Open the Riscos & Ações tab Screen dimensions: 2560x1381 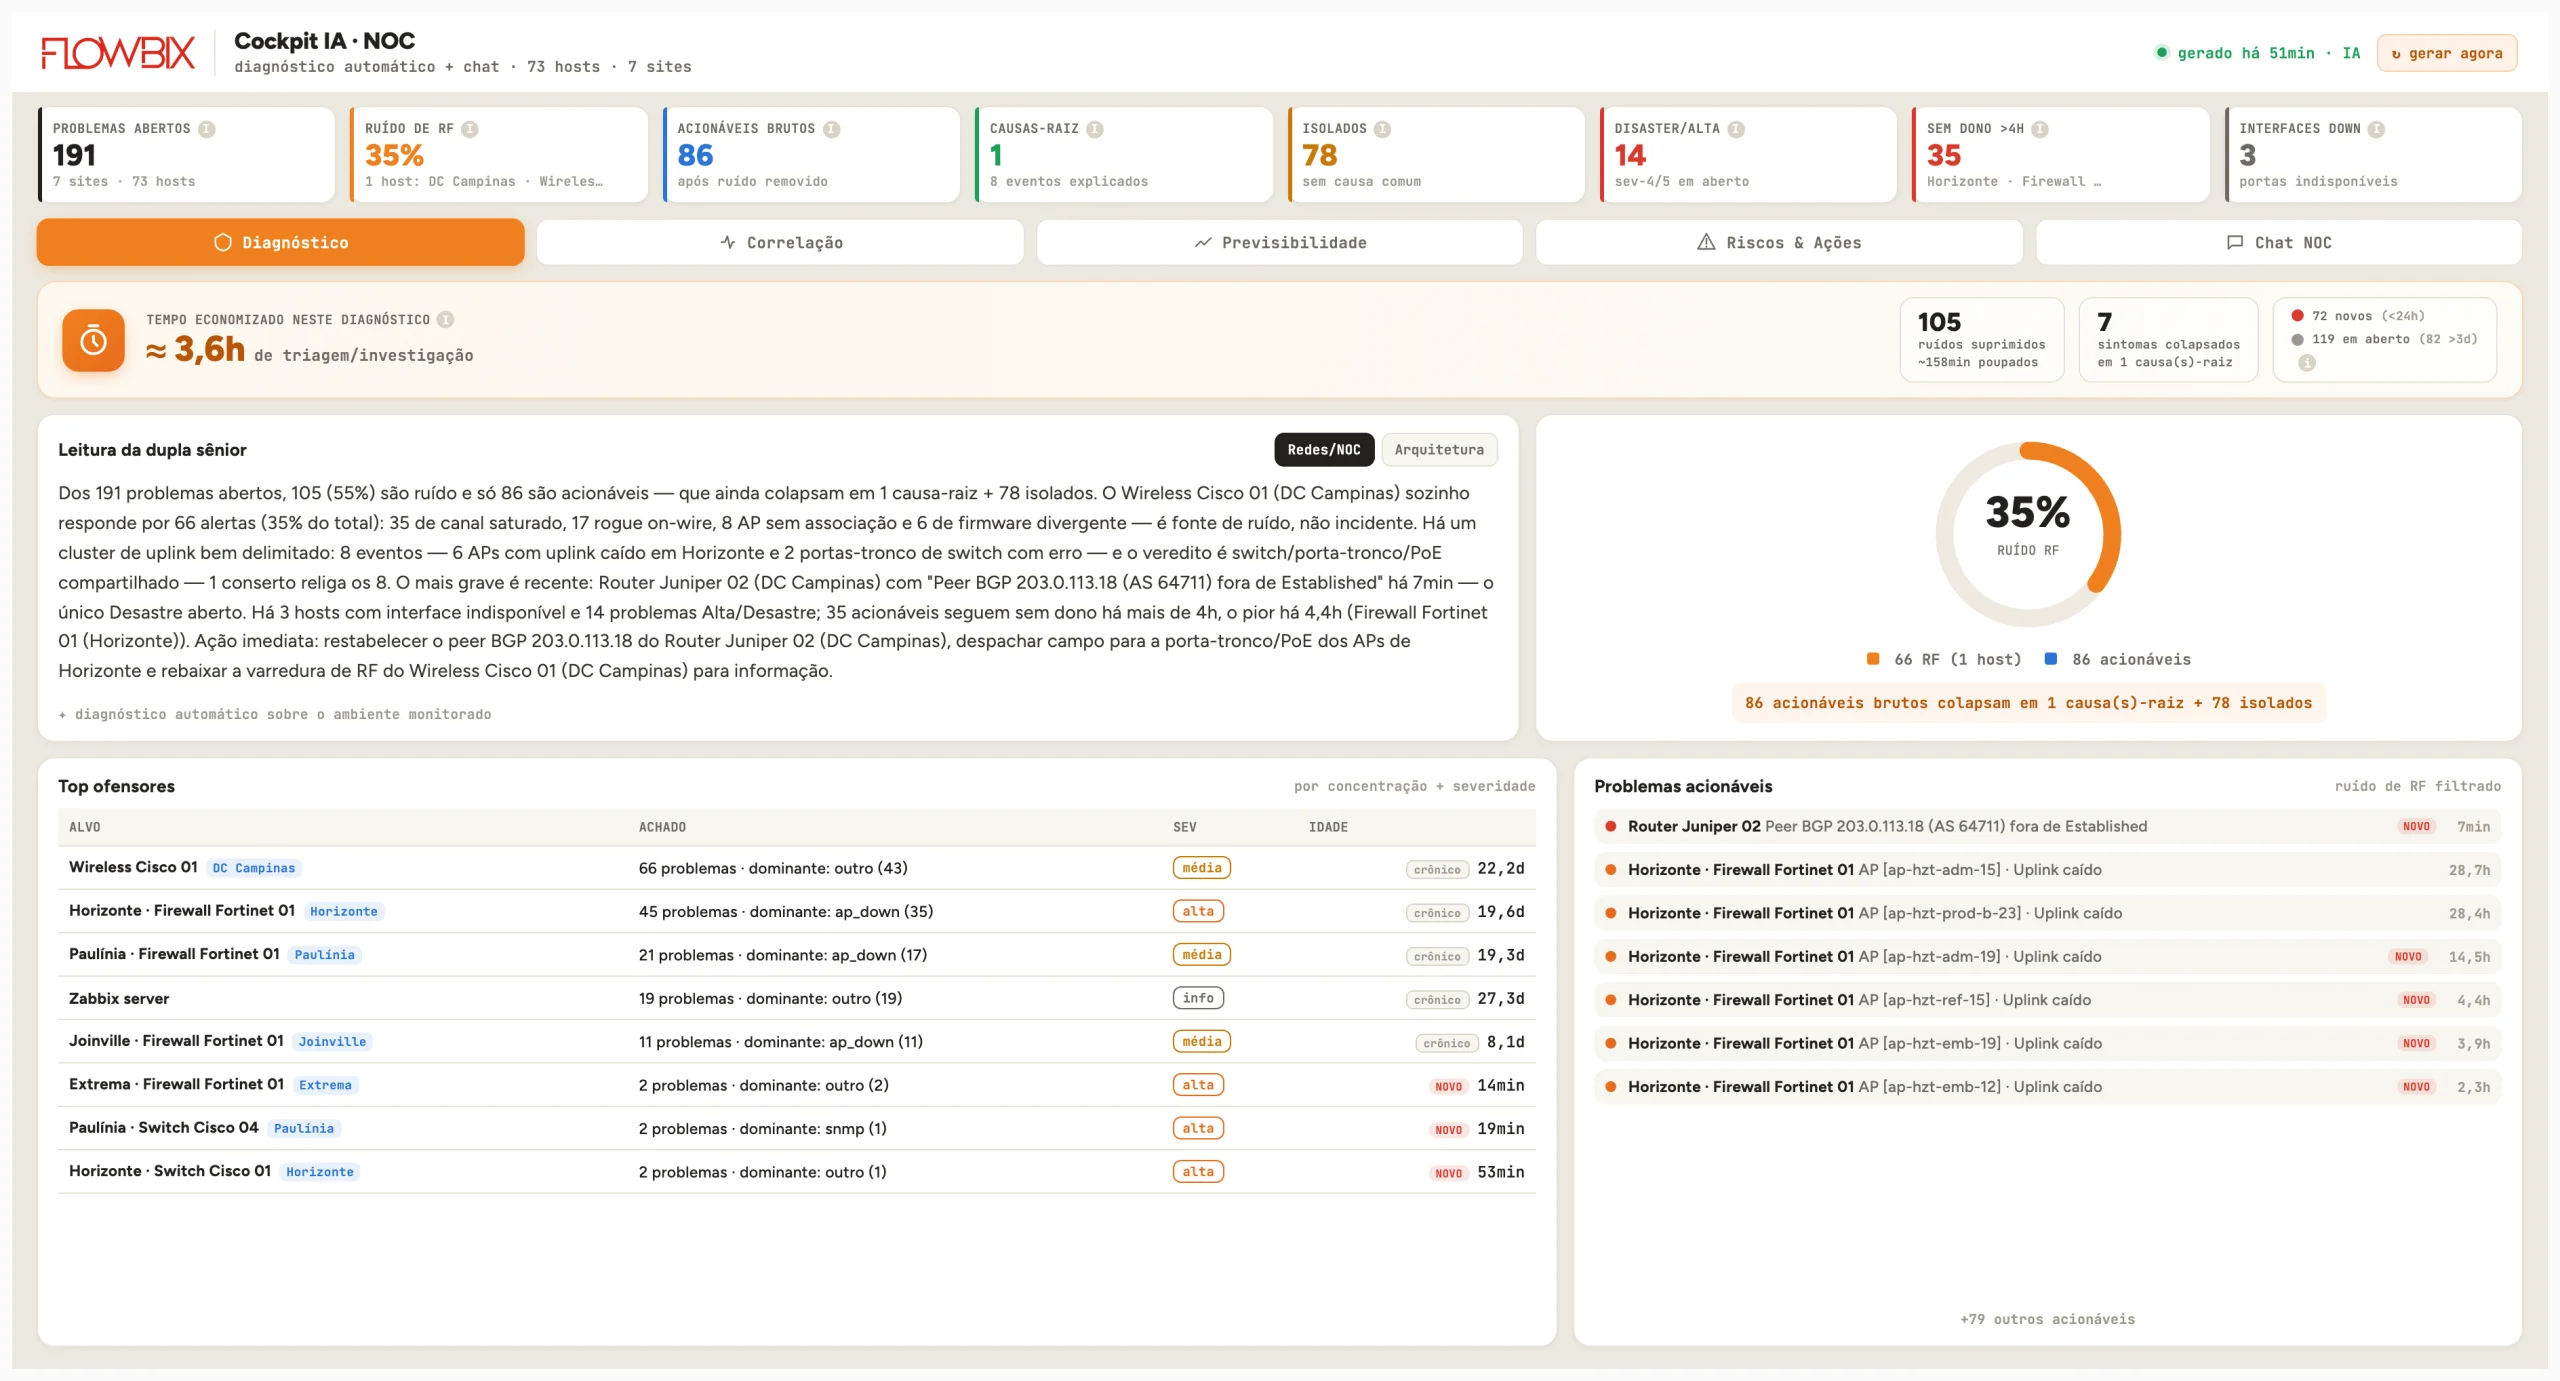point(1779,243)
